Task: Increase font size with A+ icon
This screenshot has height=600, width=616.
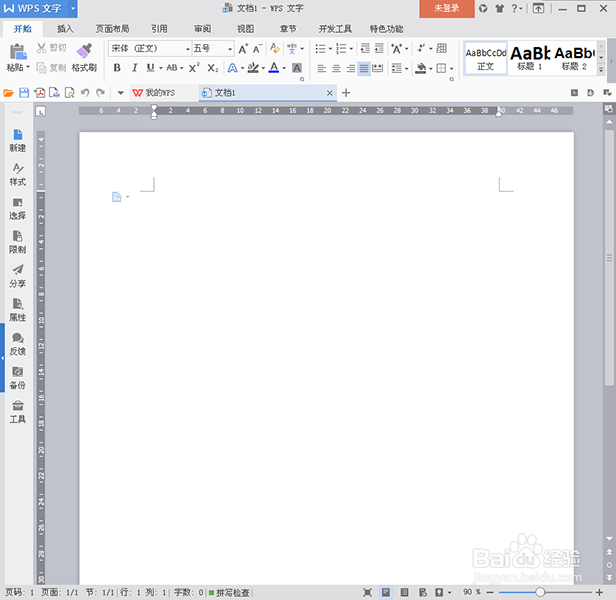Action: (x=243, y=49)
